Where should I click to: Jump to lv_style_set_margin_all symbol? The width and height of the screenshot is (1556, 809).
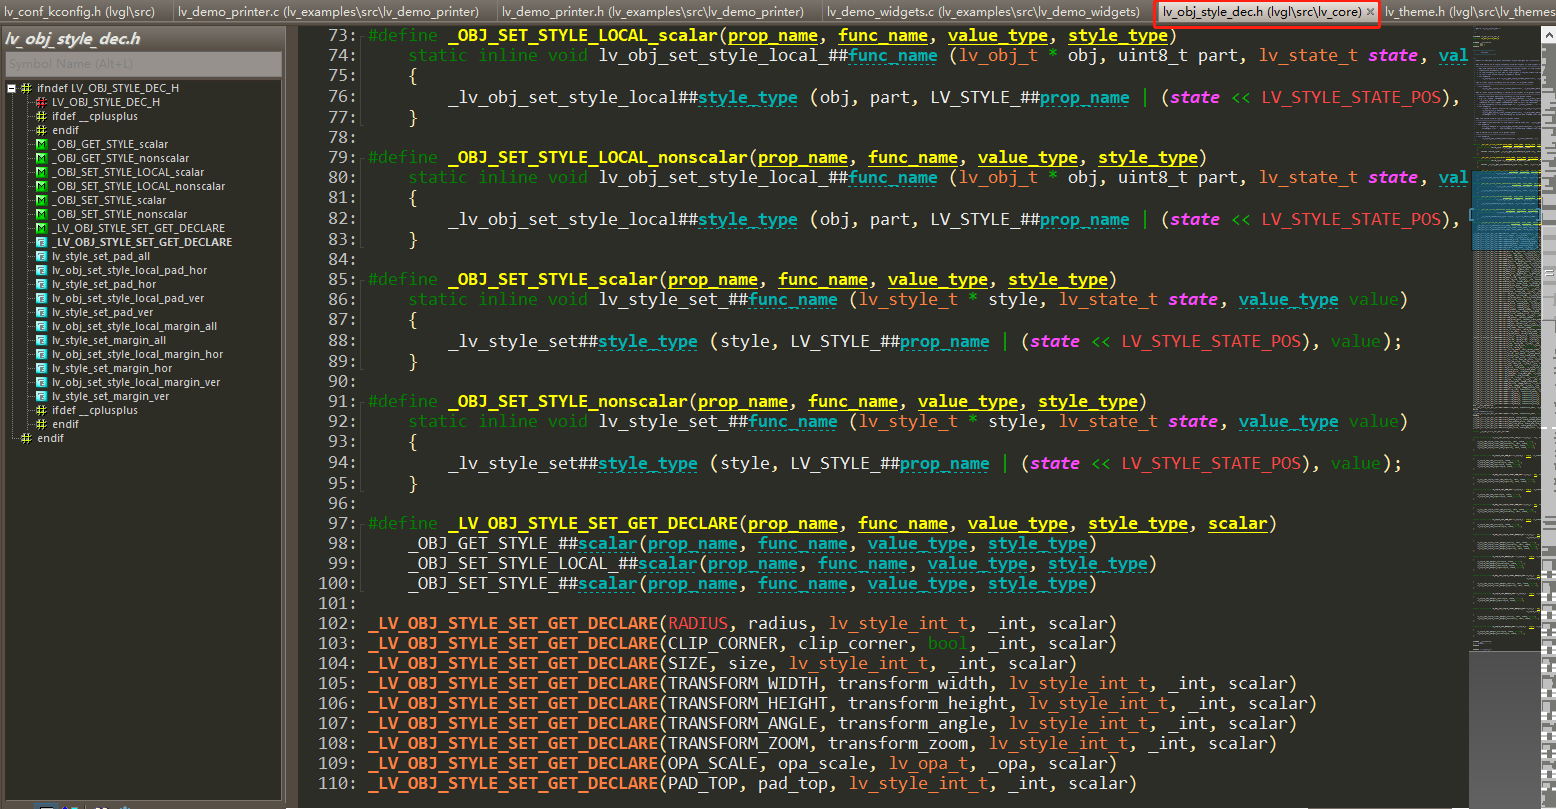[109, 340]
